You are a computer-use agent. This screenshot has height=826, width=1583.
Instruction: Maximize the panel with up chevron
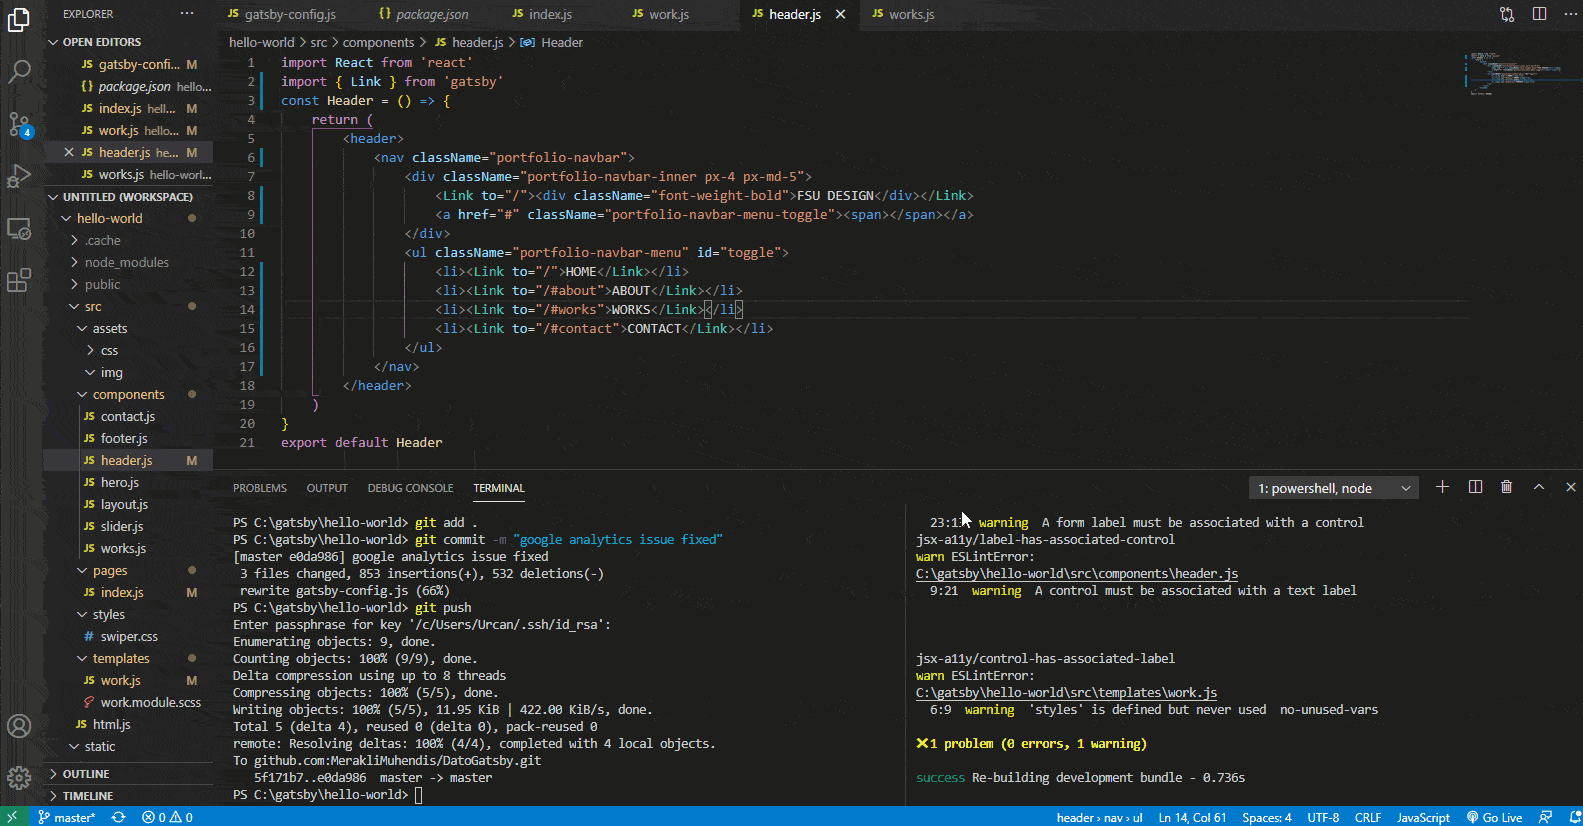pos(1539,487)
